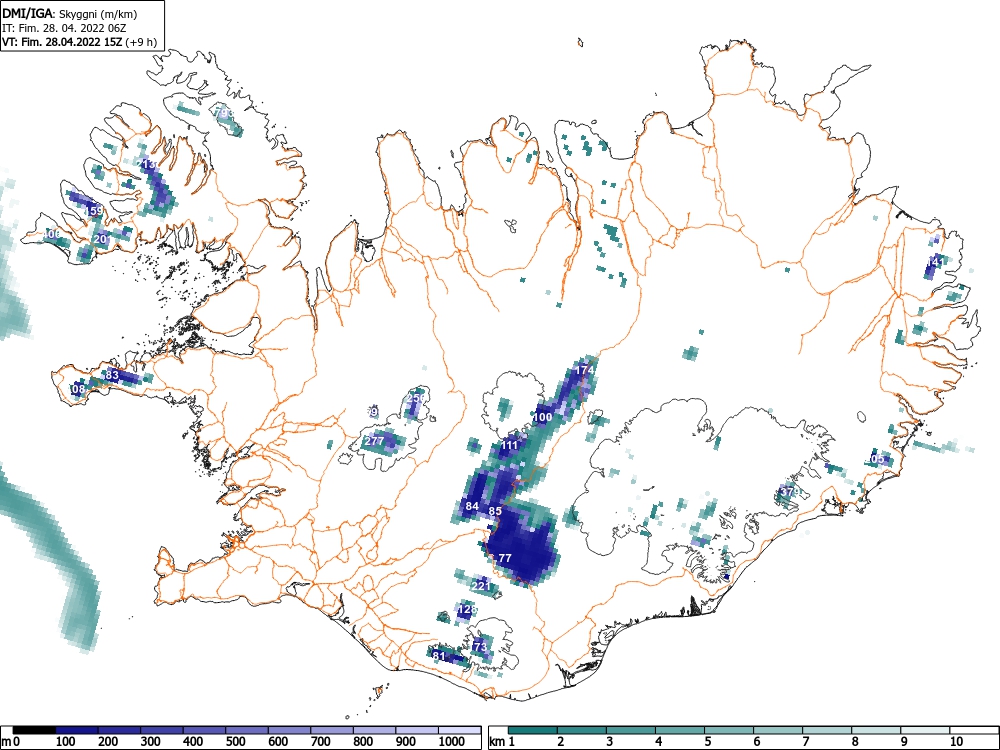Screen dimensions: 1000x750
Task: Click the '700' label on the meter legend
Action: [321, 742]
